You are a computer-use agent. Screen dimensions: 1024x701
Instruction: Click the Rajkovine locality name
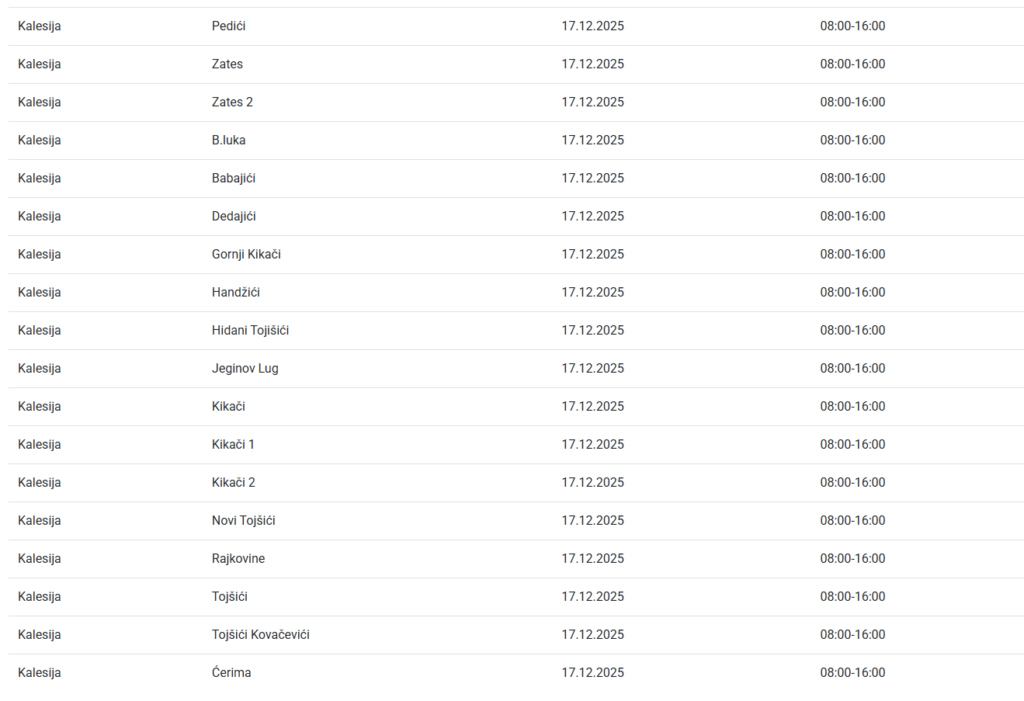238,558
